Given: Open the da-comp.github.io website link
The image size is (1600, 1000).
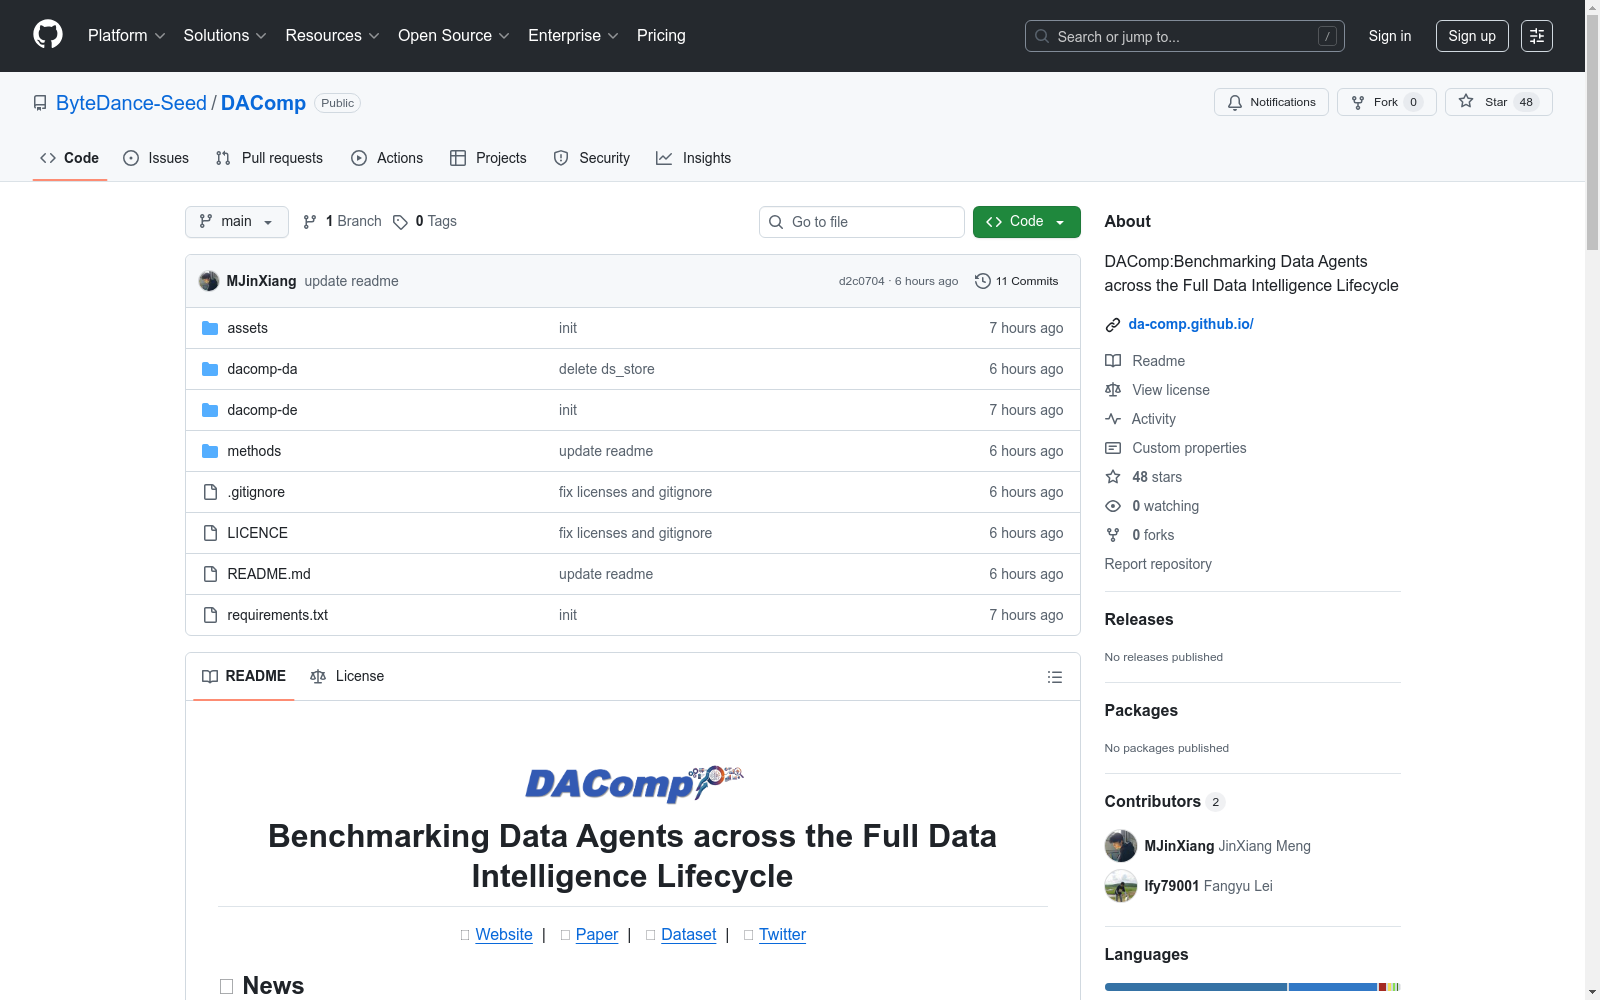Looking at the screenshot, I should [x=1191, y=324].
